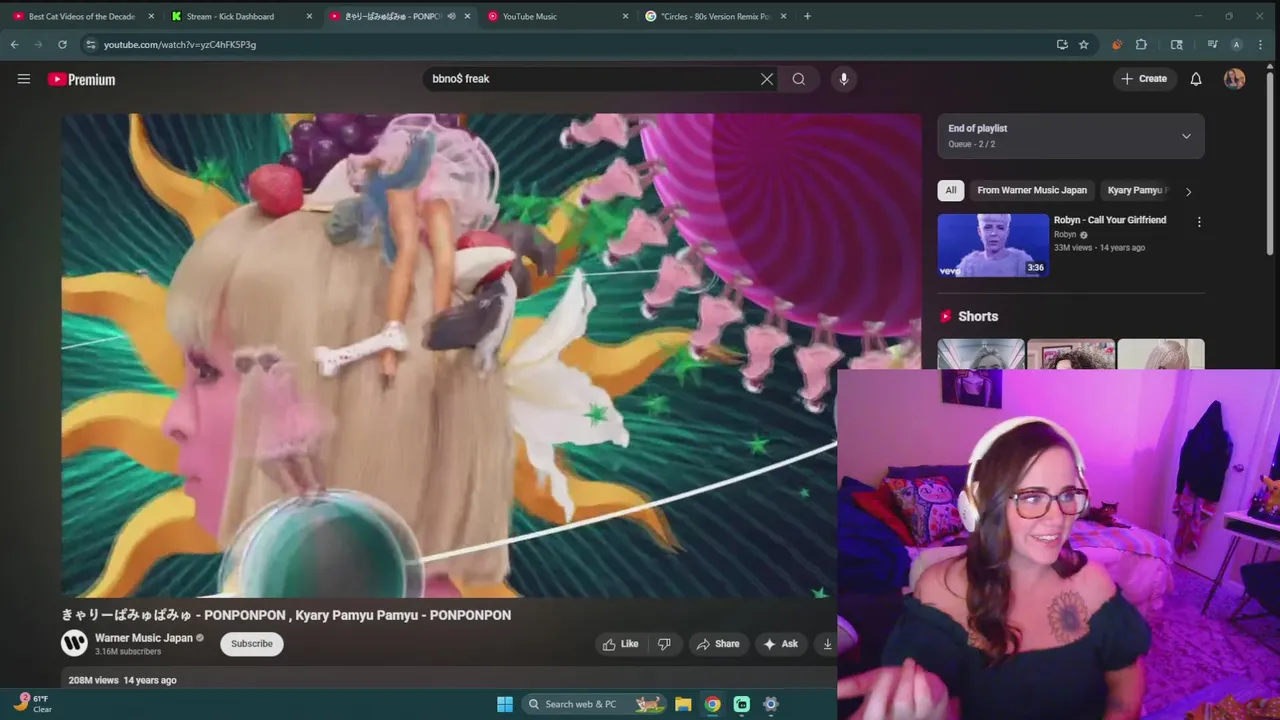Open the Chrome profile avatar

1237,44
